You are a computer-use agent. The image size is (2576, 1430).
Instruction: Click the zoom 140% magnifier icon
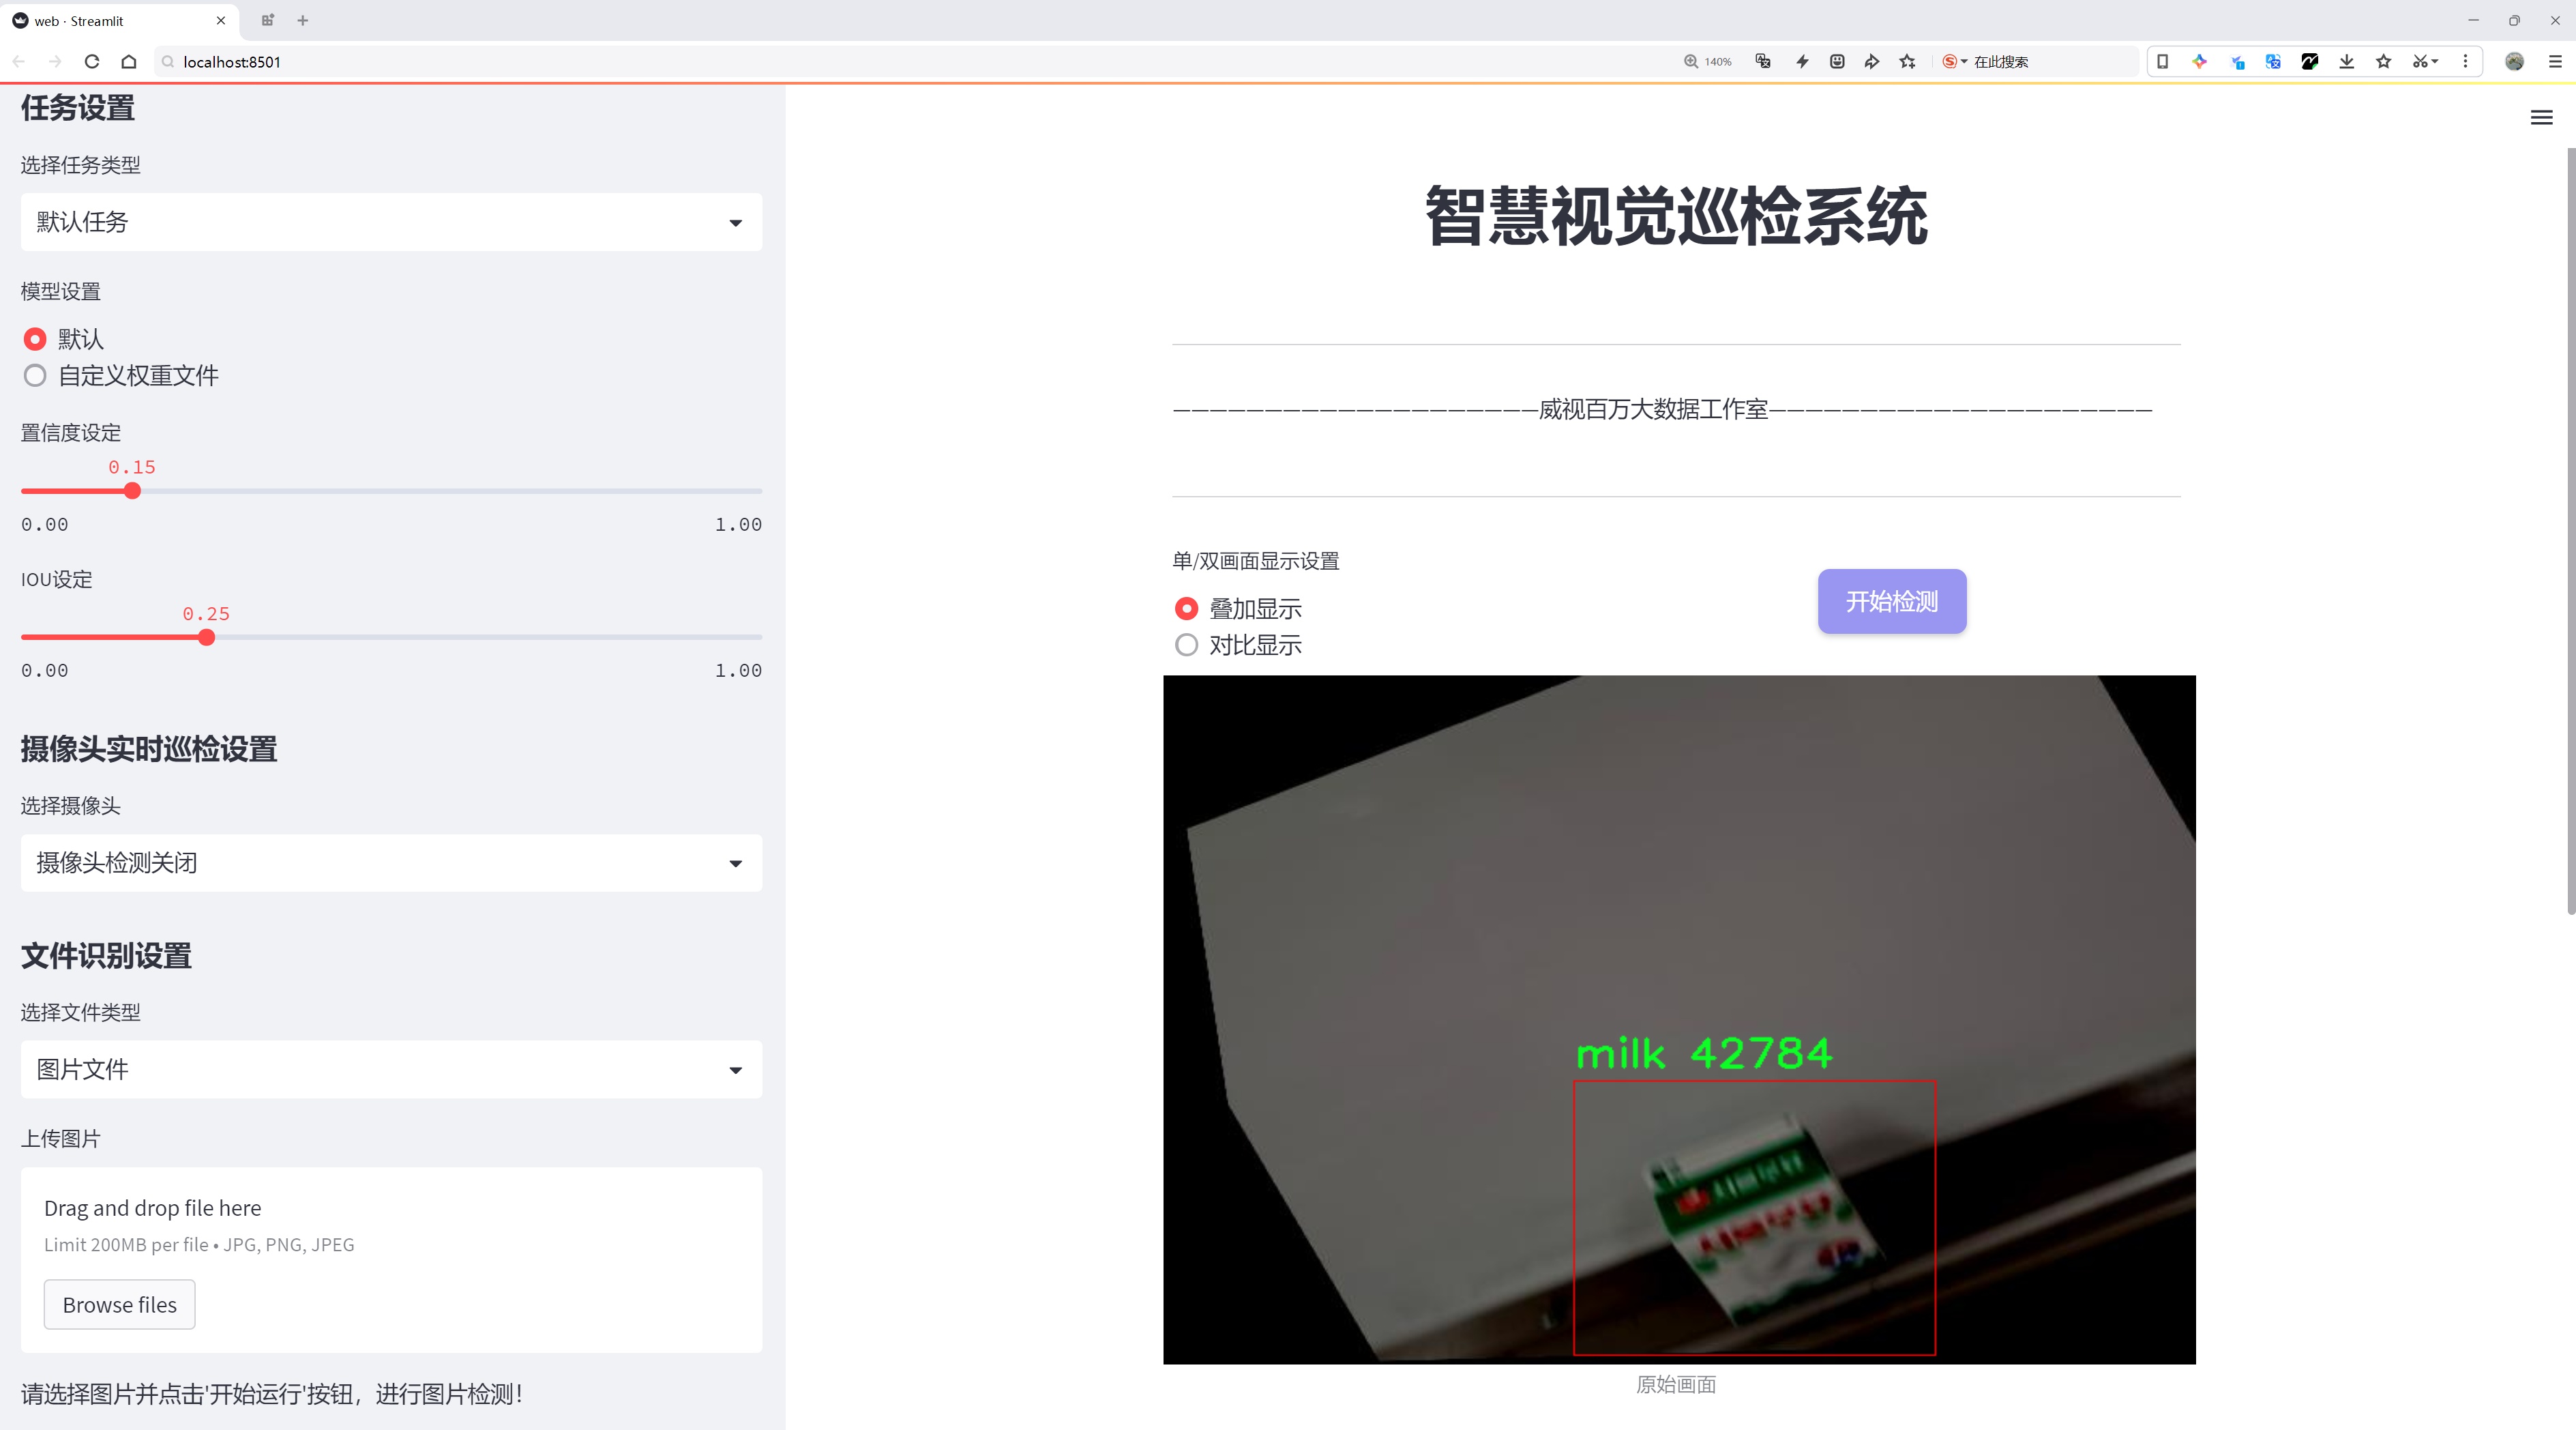(1691, 62)
